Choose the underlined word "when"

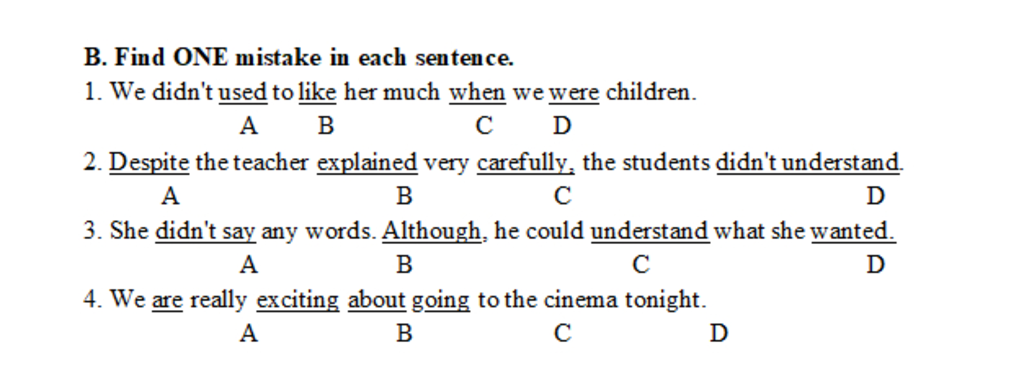477,93
